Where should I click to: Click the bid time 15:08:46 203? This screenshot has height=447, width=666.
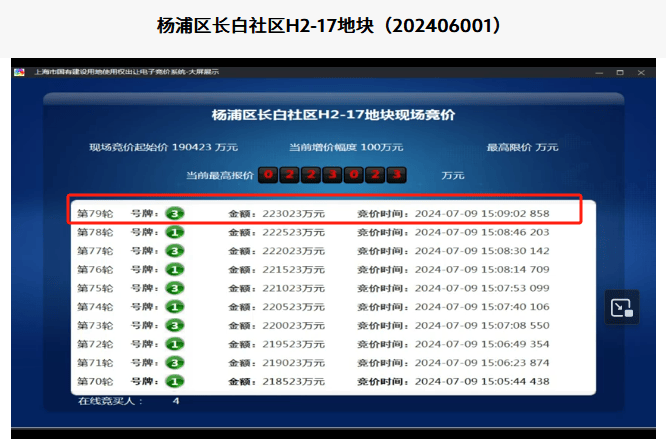tap(515, 232)
